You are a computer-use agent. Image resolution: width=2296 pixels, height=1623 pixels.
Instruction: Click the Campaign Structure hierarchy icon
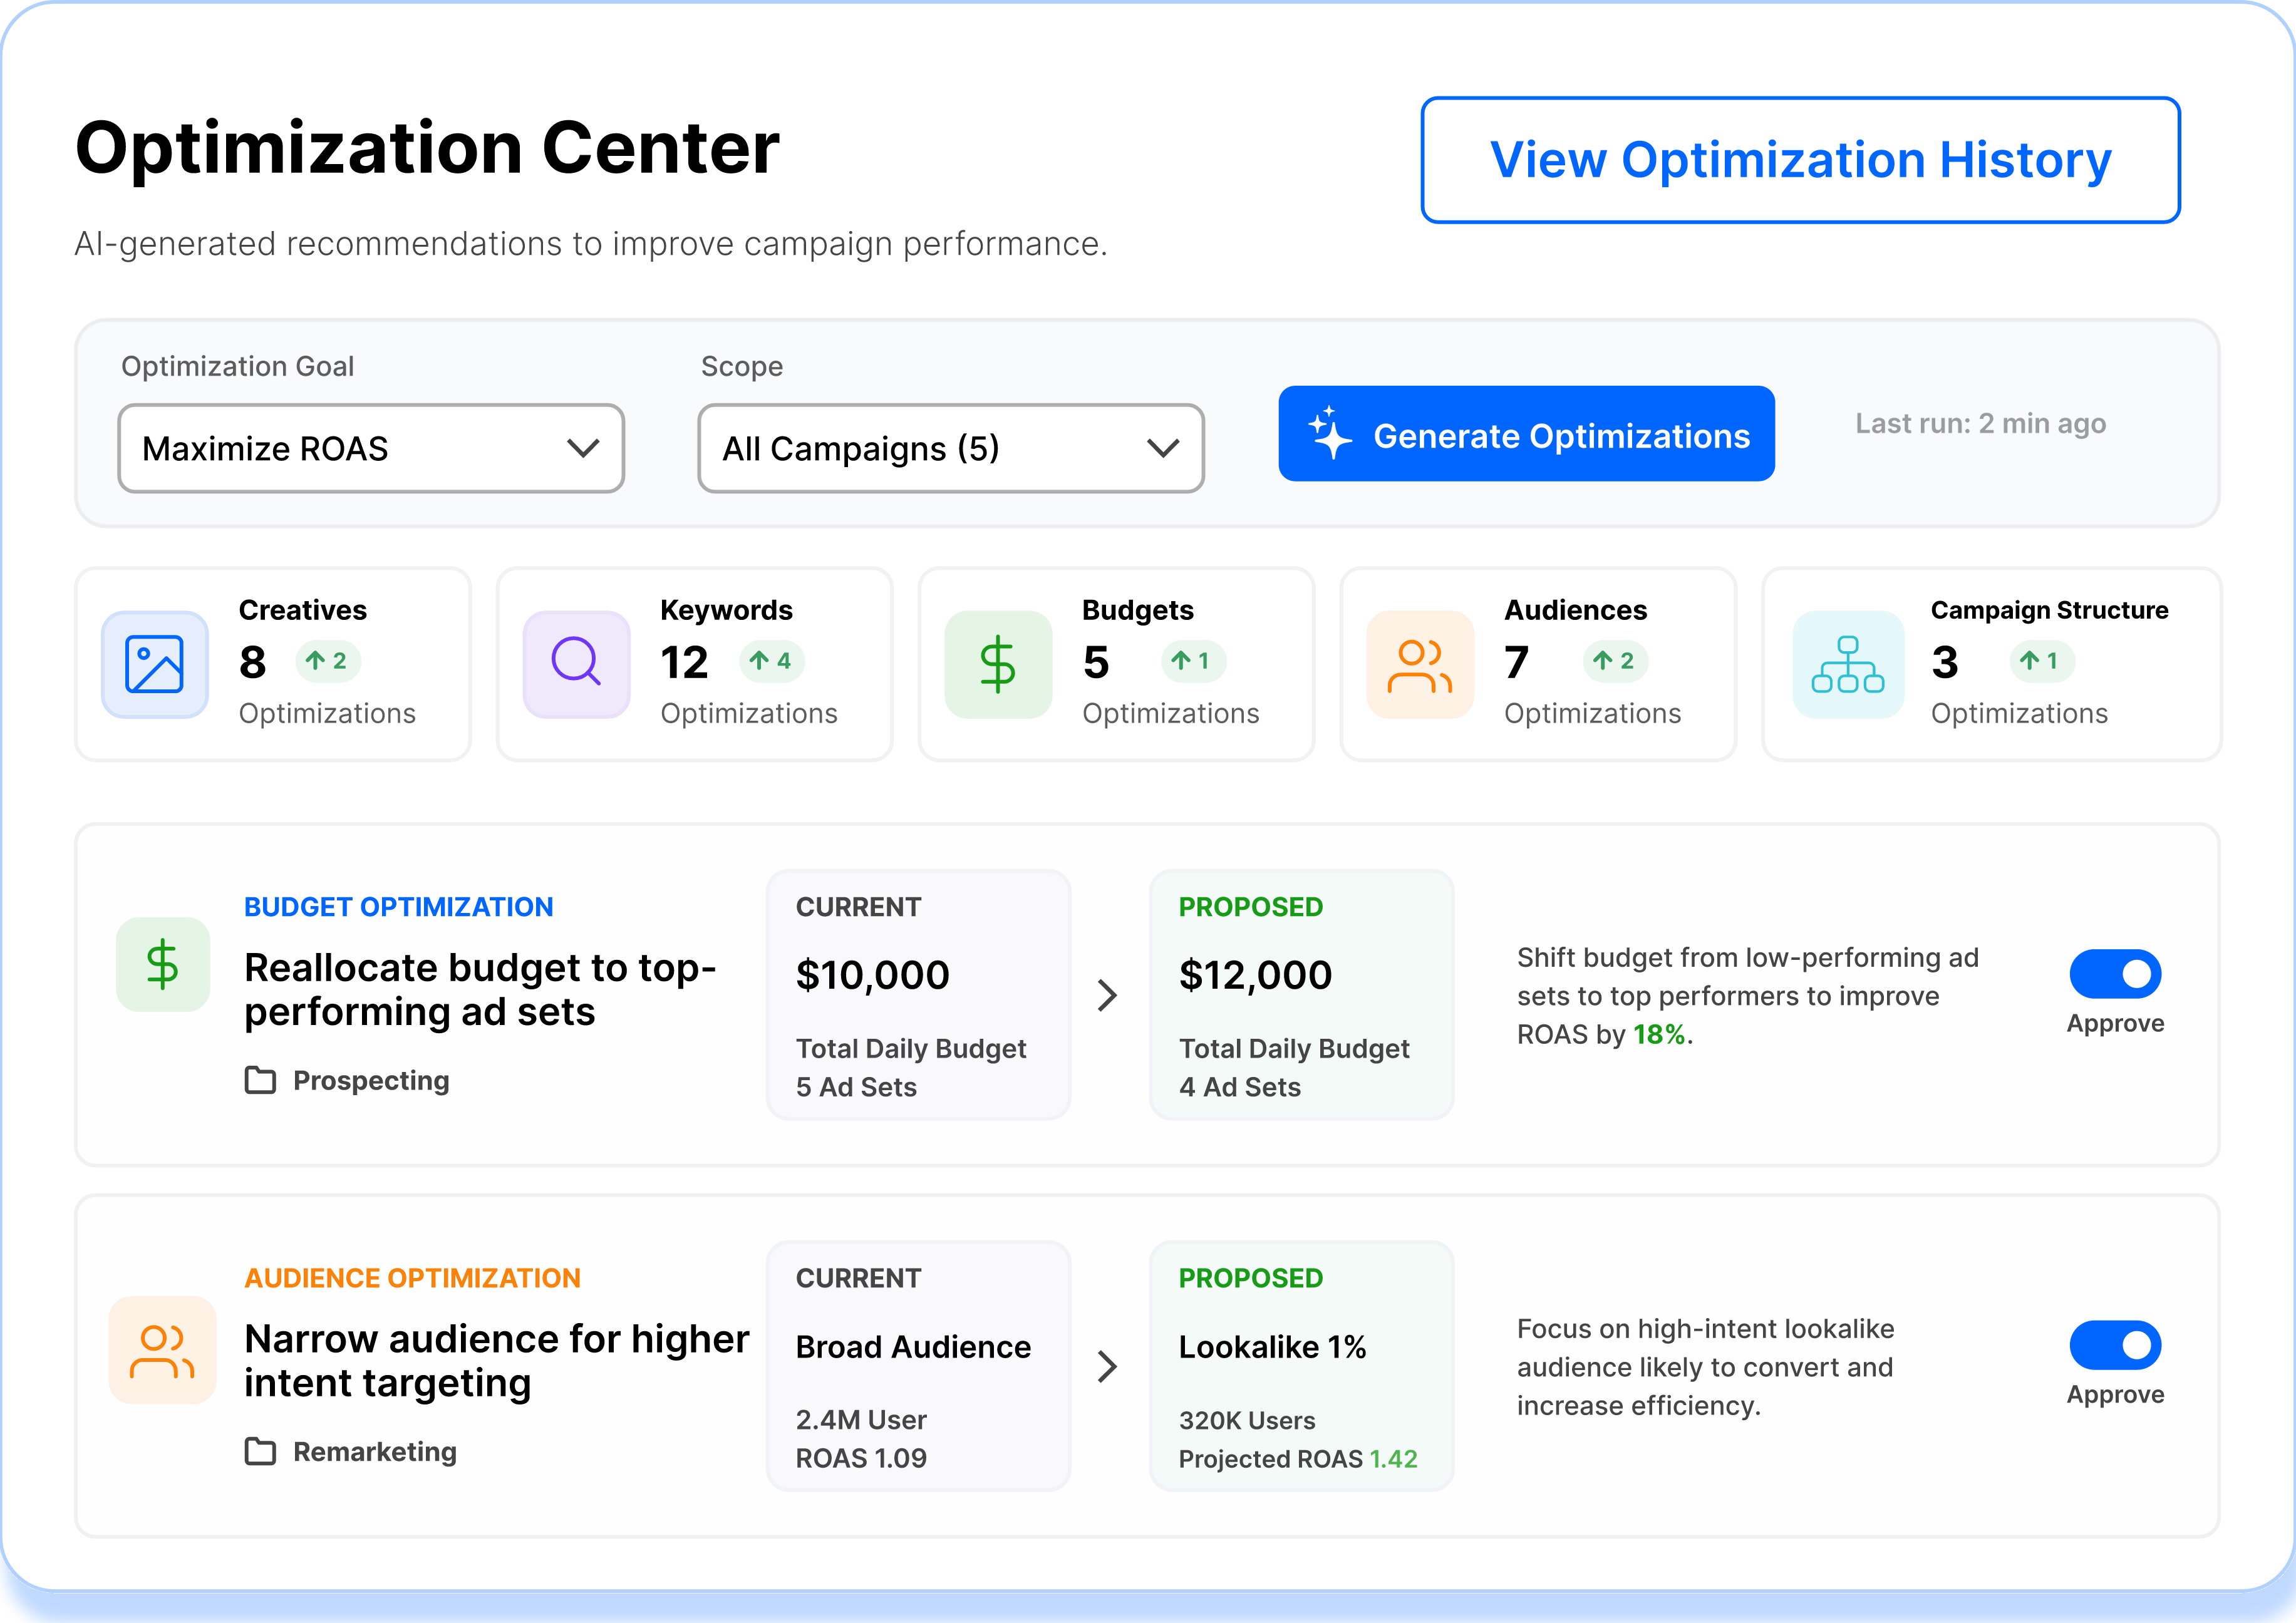1847,664
